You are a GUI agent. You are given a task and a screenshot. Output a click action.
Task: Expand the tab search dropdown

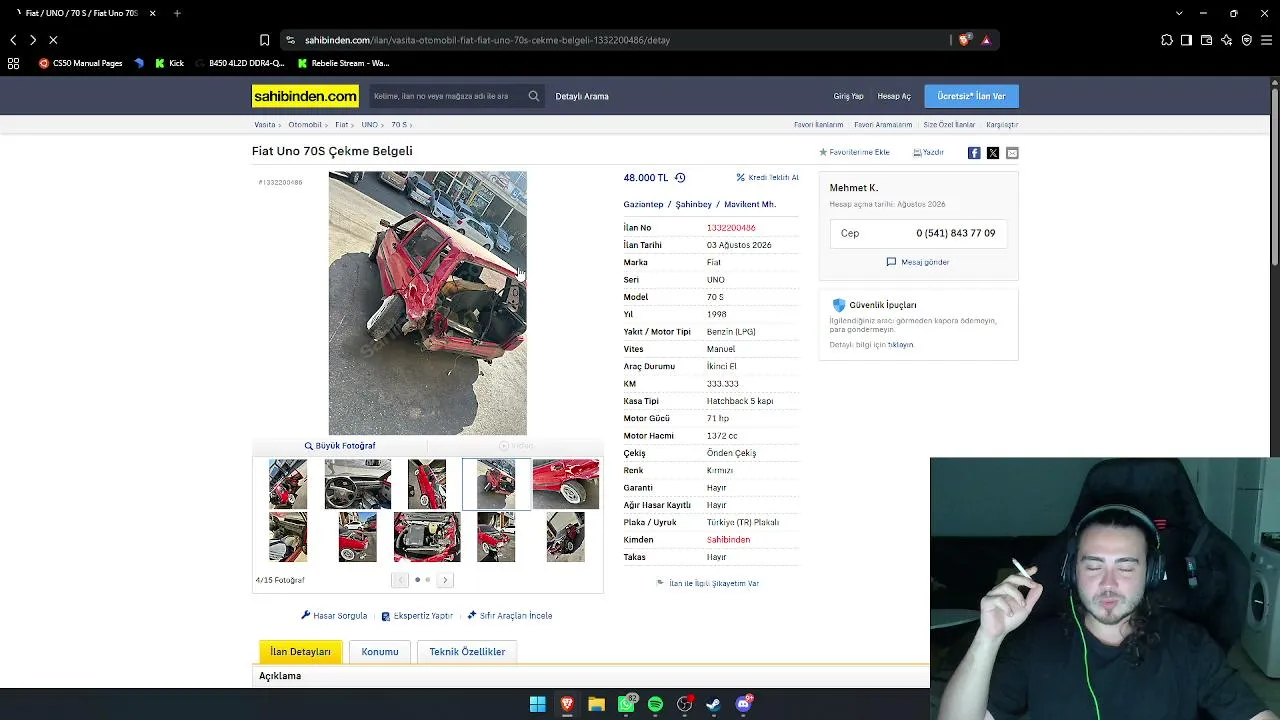tap(1179, 13)
